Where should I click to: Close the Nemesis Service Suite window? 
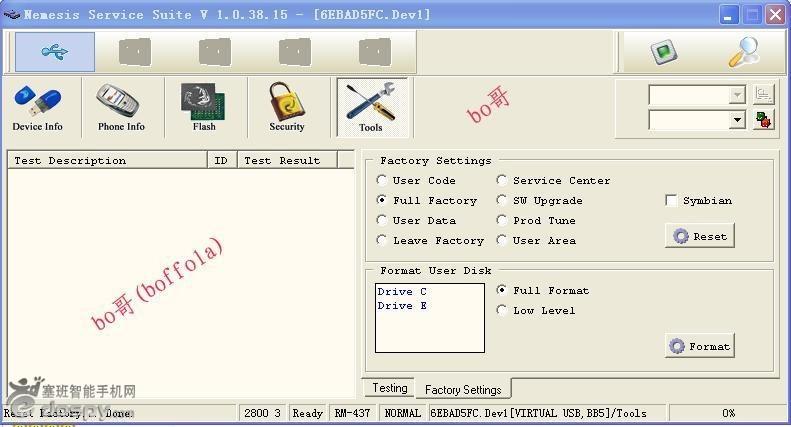(775, 15)
